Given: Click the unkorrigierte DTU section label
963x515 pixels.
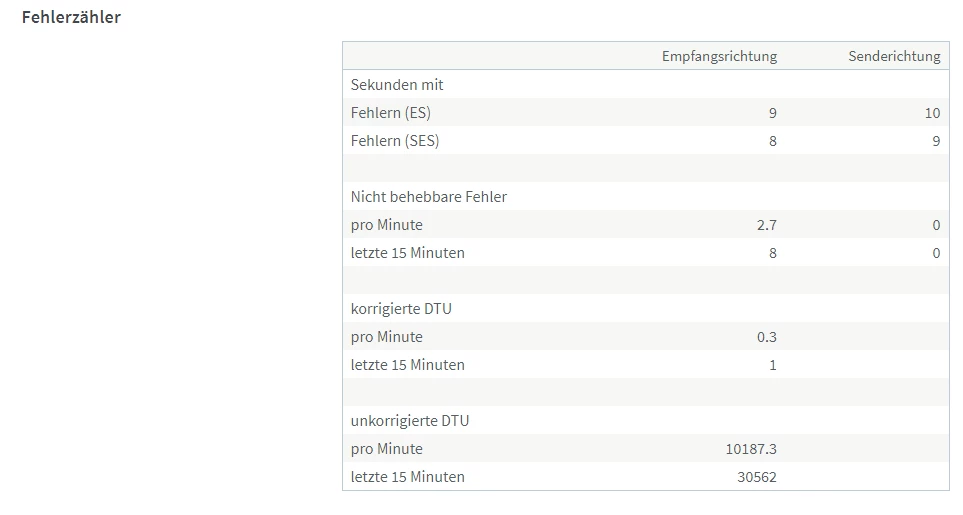Looking at the screenshot, I should pyautogui.click(x=410, y=421).
